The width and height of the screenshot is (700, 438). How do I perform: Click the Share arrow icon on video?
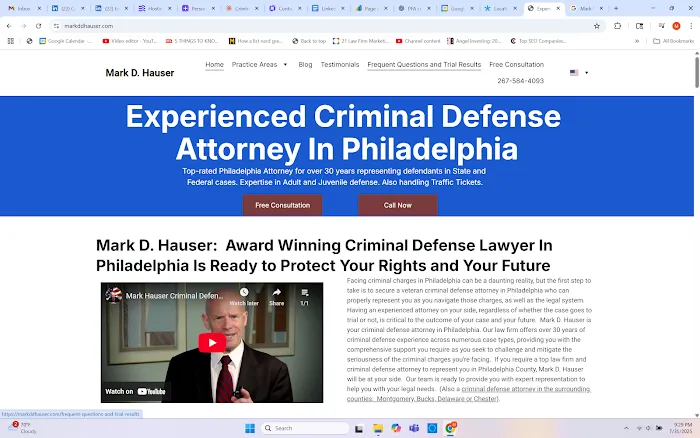pos(276,294)
